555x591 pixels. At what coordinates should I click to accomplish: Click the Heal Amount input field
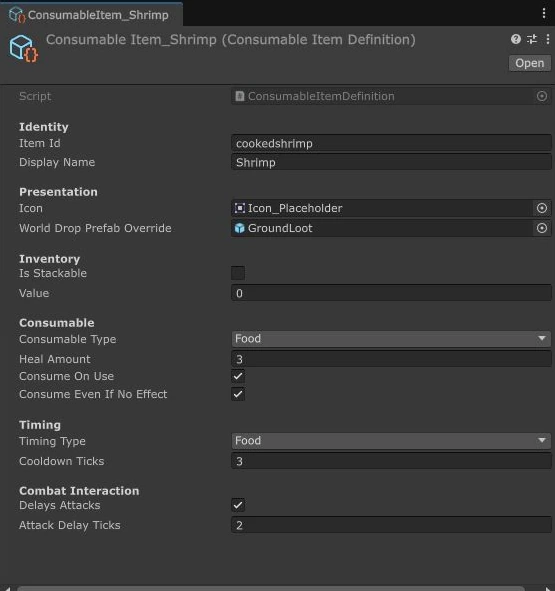391,359
